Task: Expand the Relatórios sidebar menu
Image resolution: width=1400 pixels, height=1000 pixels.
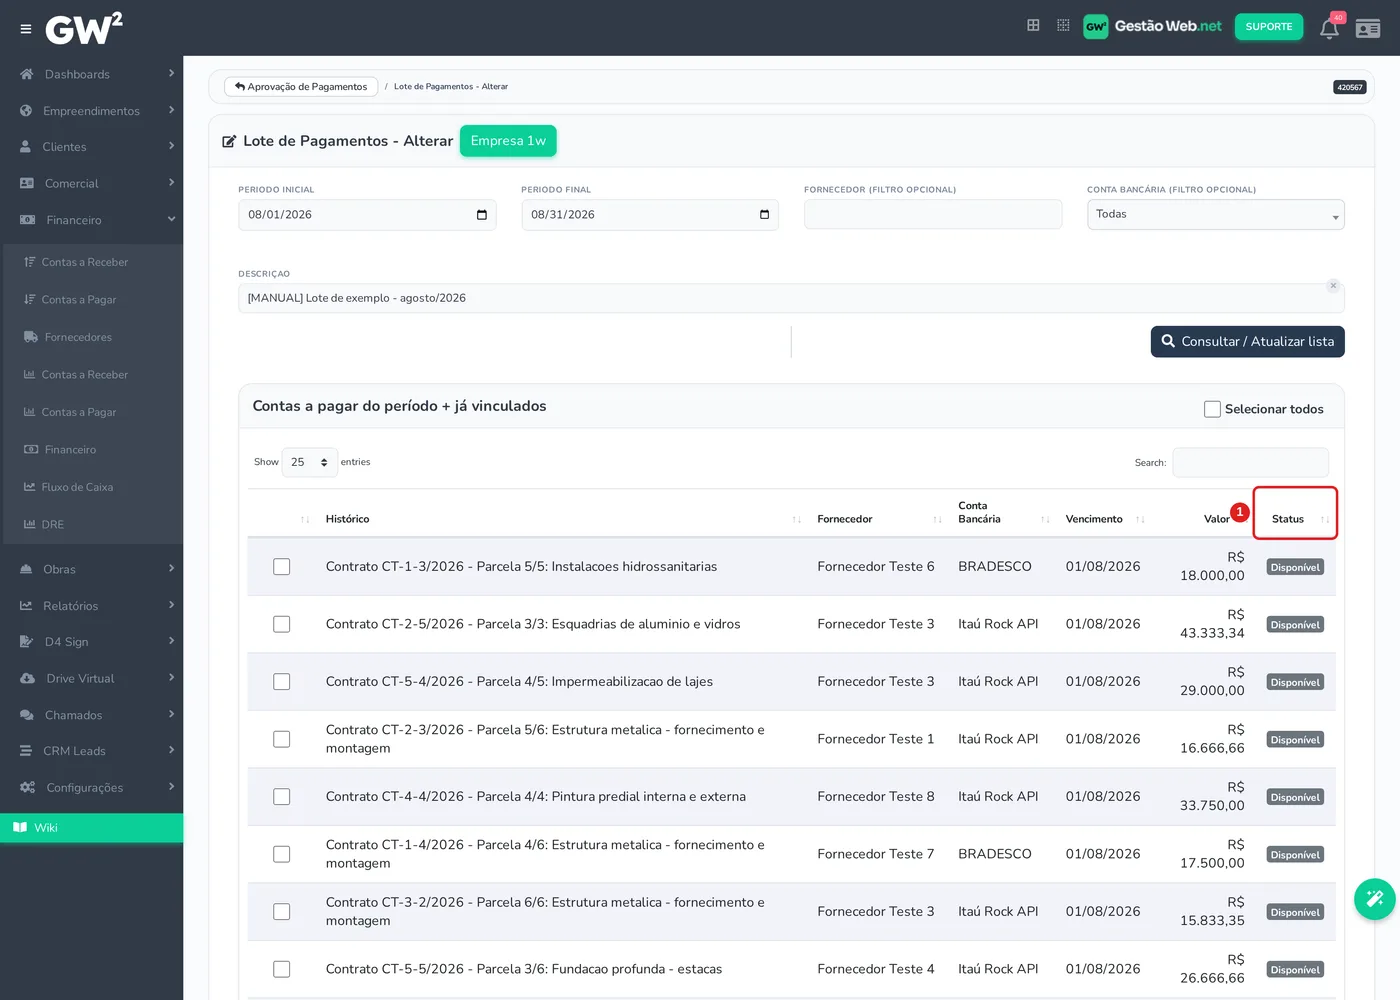Action: (92, 606)
